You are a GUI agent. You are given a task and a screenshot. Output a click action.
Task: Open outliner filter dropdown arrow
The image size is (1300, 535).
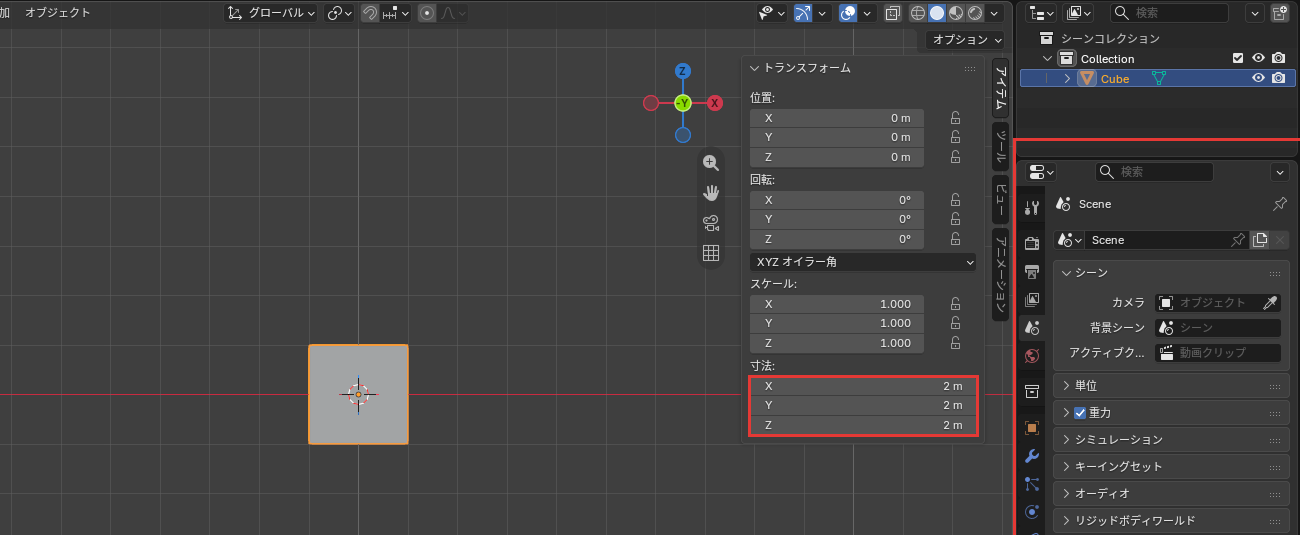click(x=1255, y=13)
